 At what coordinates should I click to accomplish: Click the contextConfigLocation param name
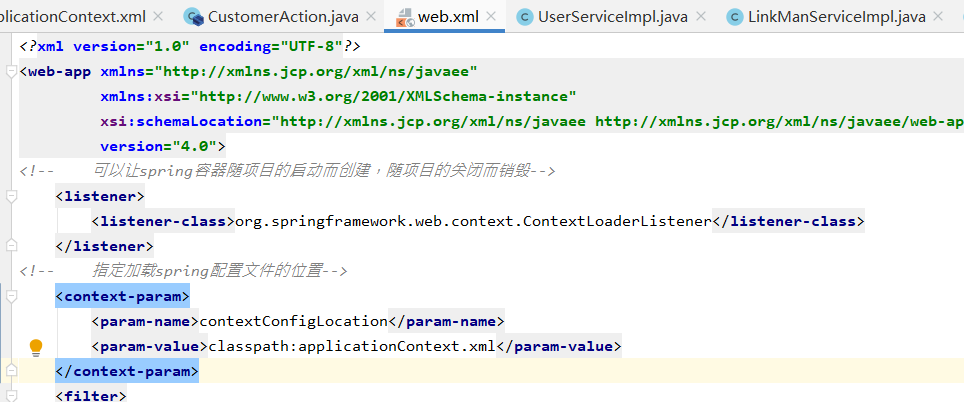[294, 321]
